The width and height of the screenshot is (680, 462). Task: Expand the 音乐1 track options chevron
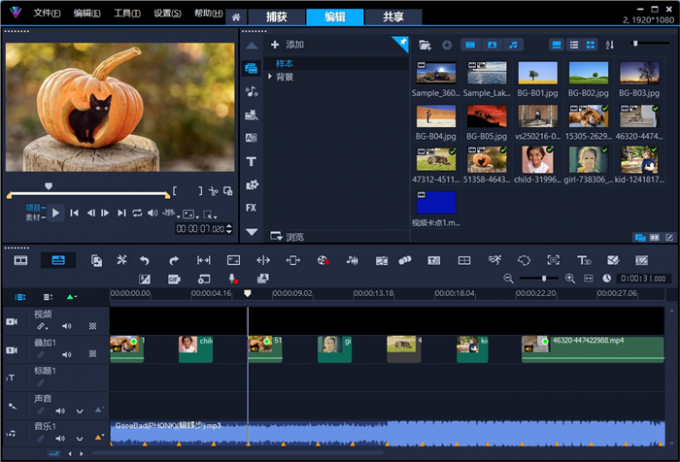[x=79, y=439]
